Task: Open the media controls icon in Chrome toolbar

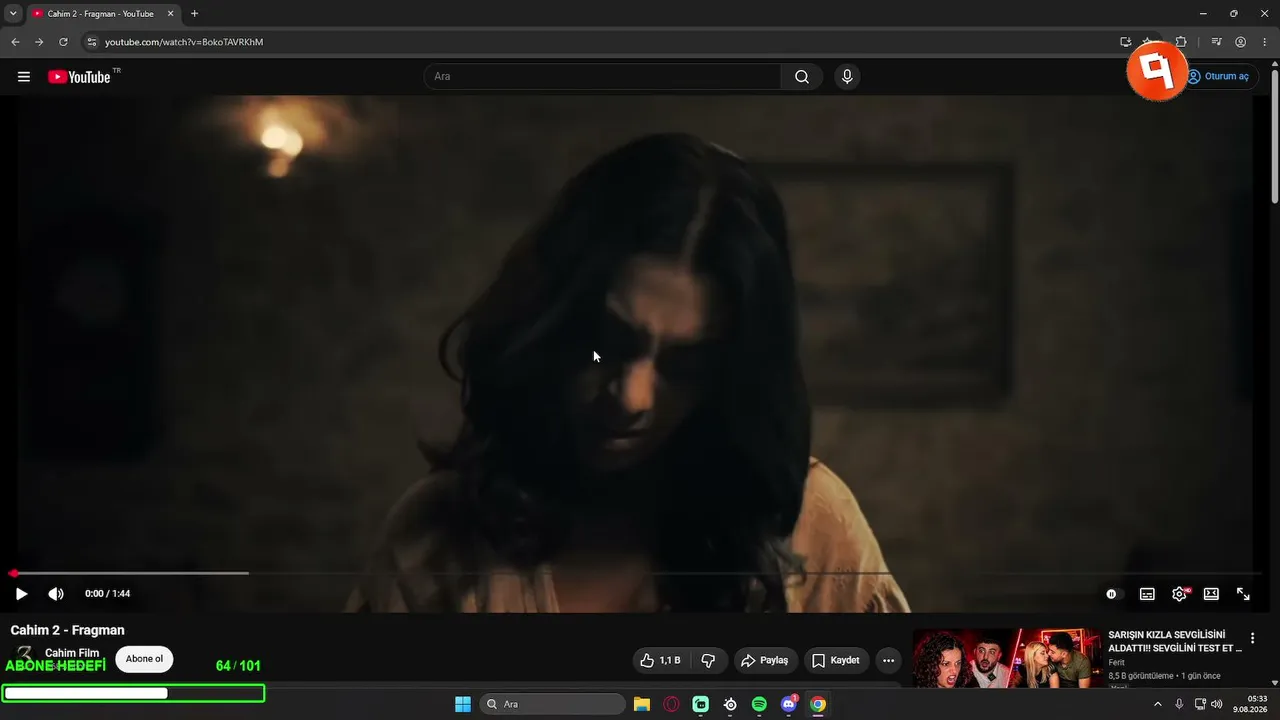Action: [1216, 42]
